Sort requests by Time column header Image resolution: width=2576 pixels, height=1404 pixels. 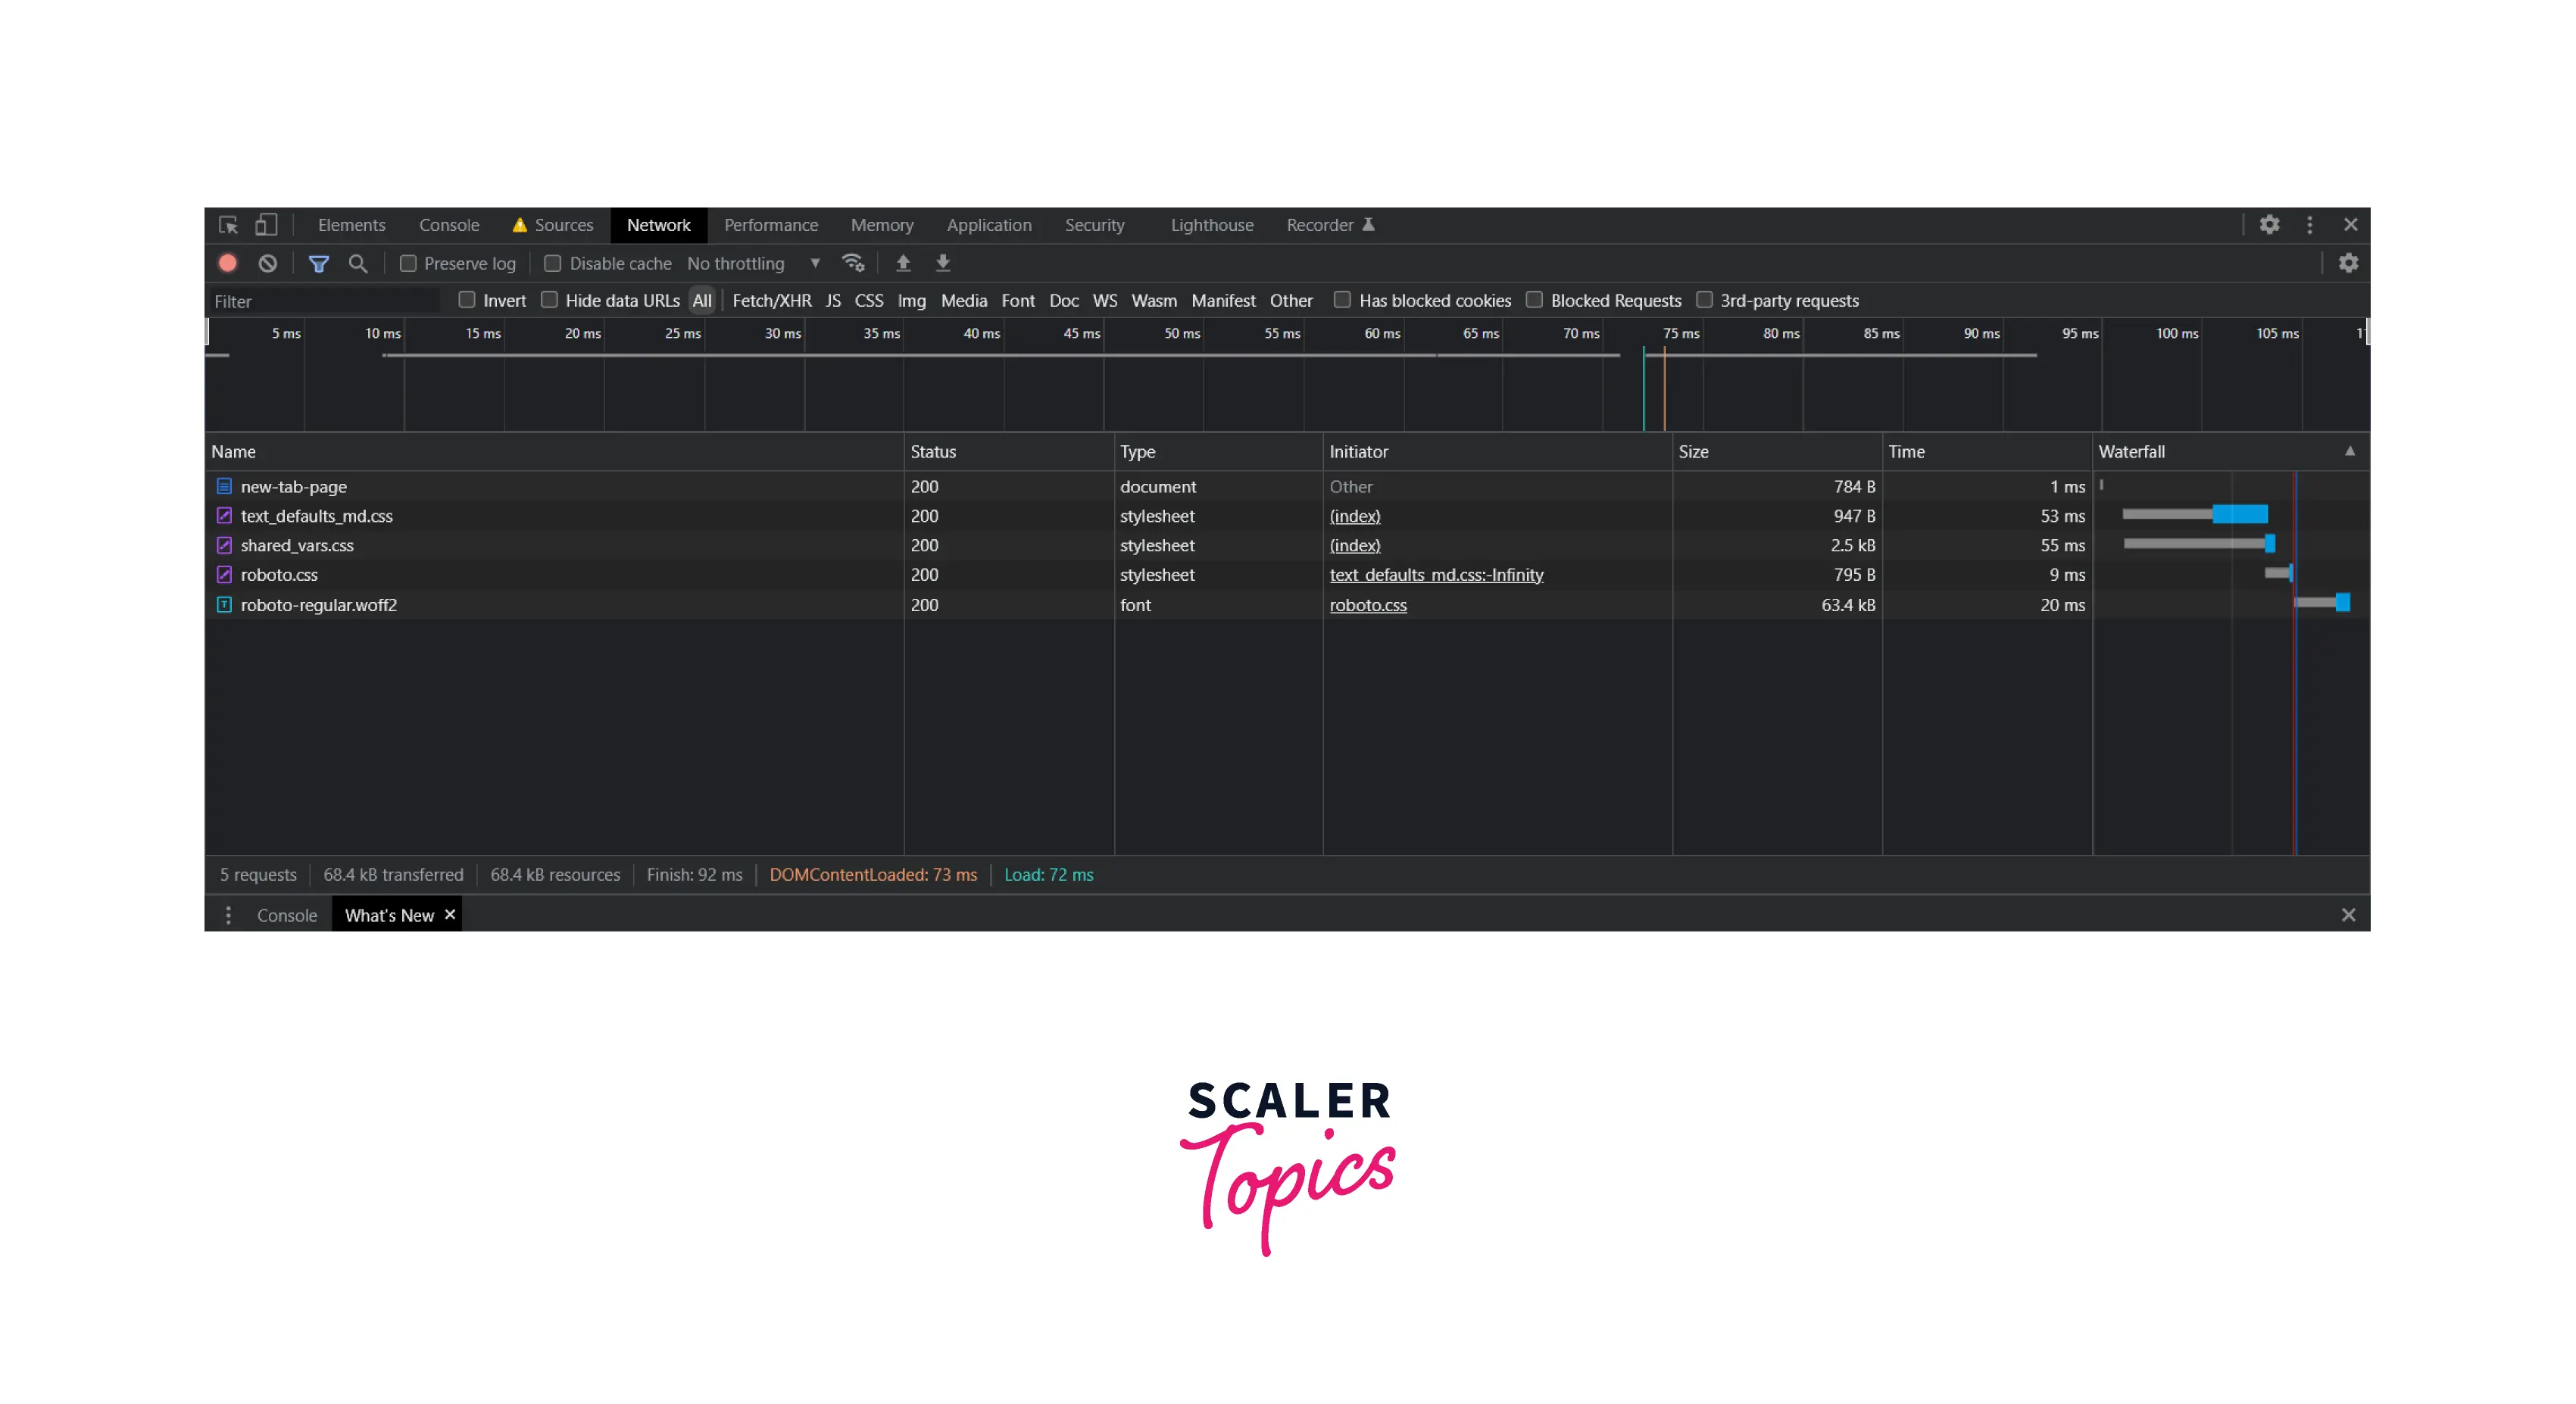(1986, 451)
